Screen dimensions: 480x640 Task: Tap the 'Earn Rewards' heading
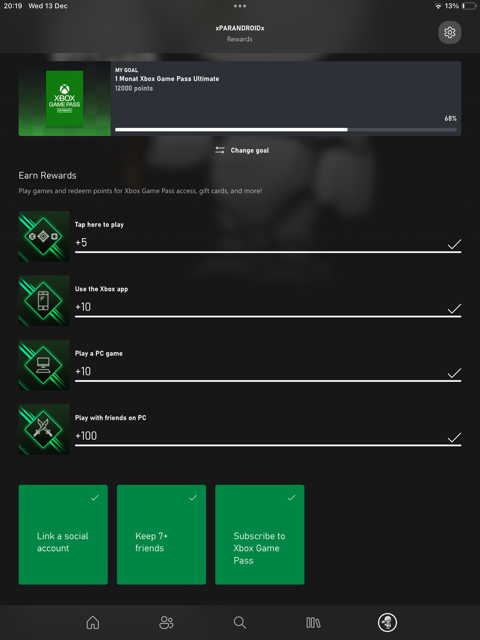(x=47, y=176)
